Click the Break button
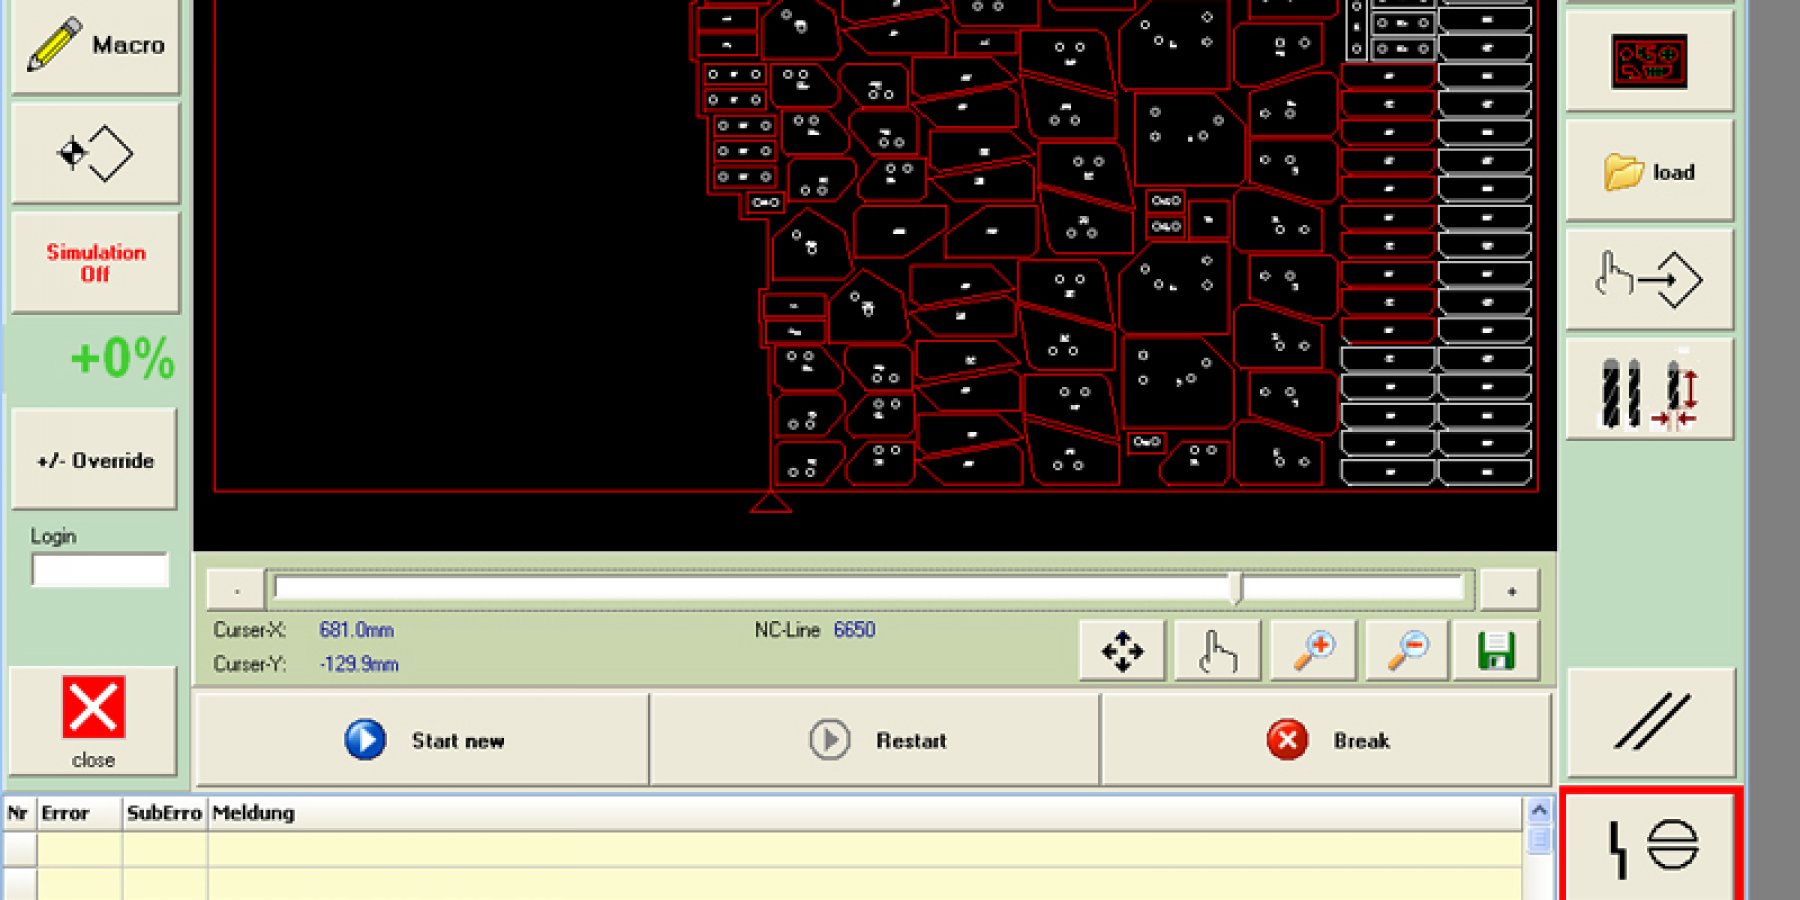The height and width of the screenshot is (900, 1800). 1327,740
